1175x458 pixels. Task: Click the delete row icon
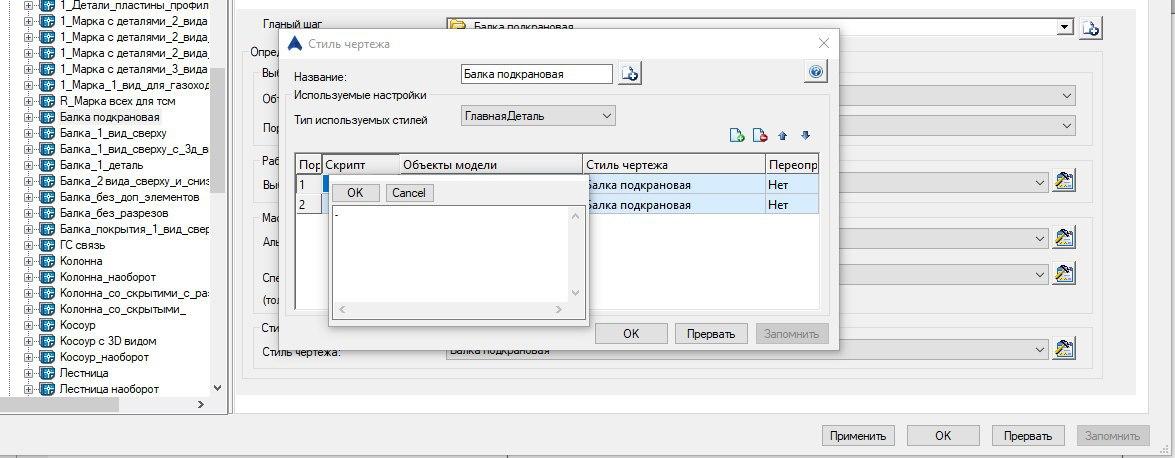tap(759, 136)
